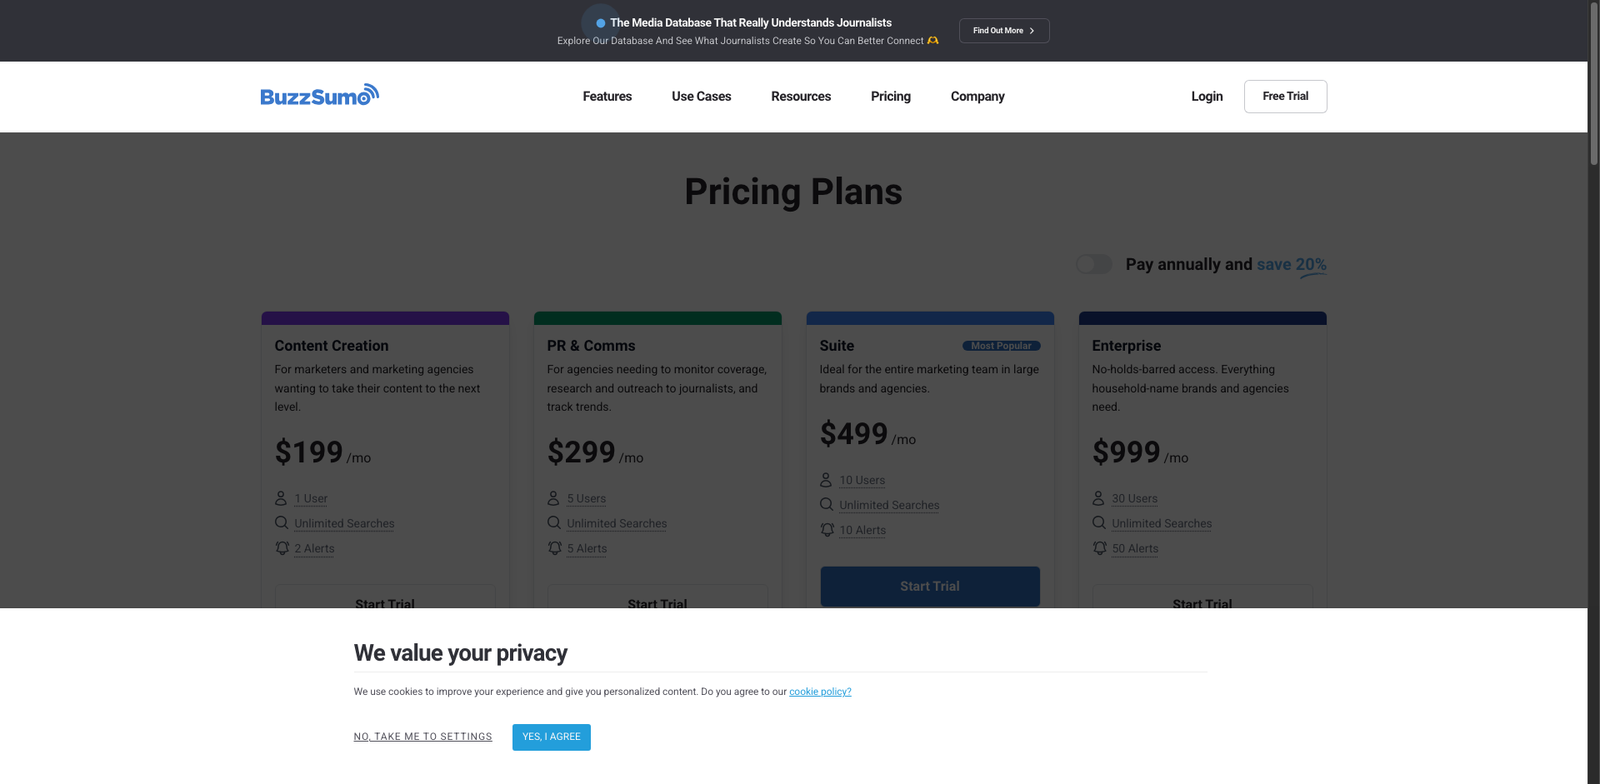The height and width of the screenshot is (784, 1600).
Task: Start Trial for the Suite plan
Action: tap(930, 586)
